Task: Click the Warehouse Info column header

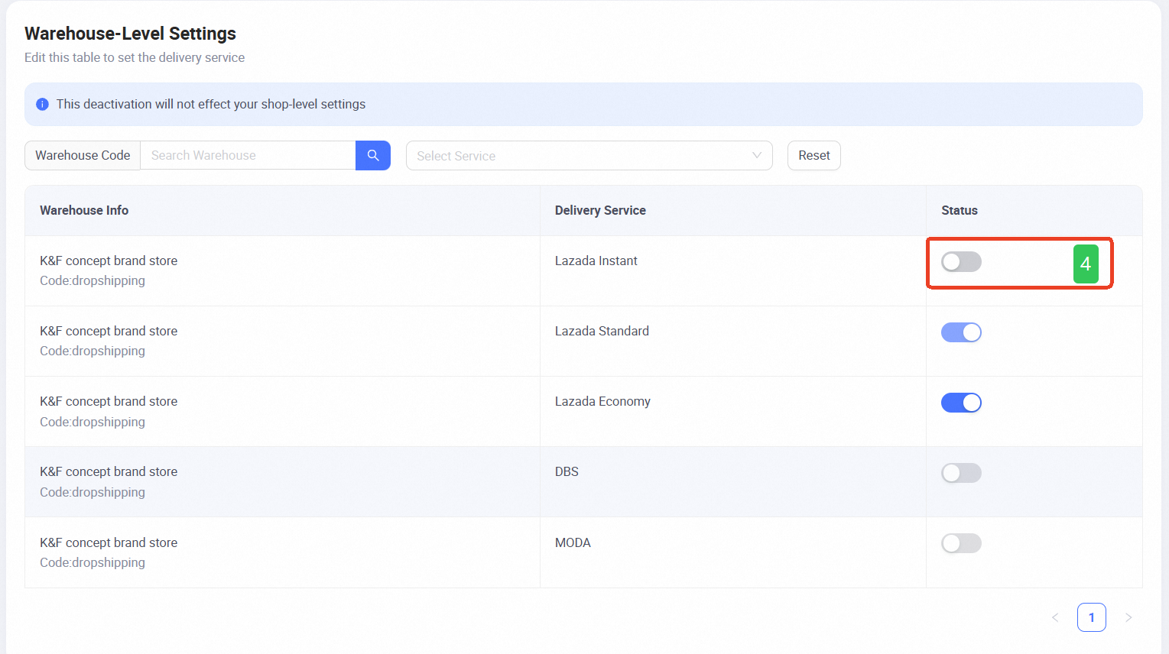Action: (x=84, y=210)
